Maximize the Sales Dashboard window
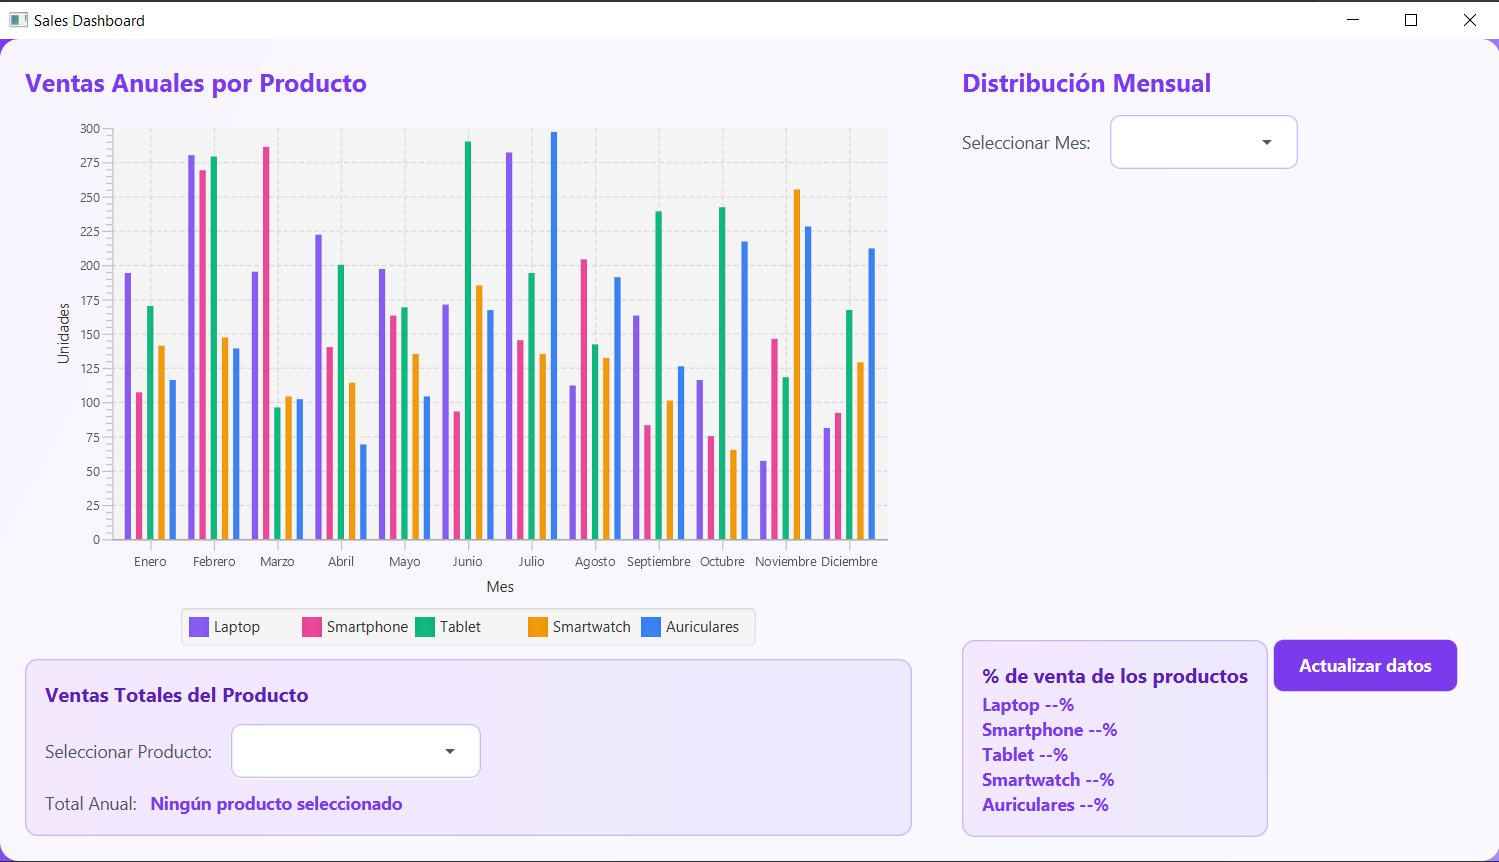This screenshot has width=1499, height=862. pyautogui.click(x=1411, y=20)
